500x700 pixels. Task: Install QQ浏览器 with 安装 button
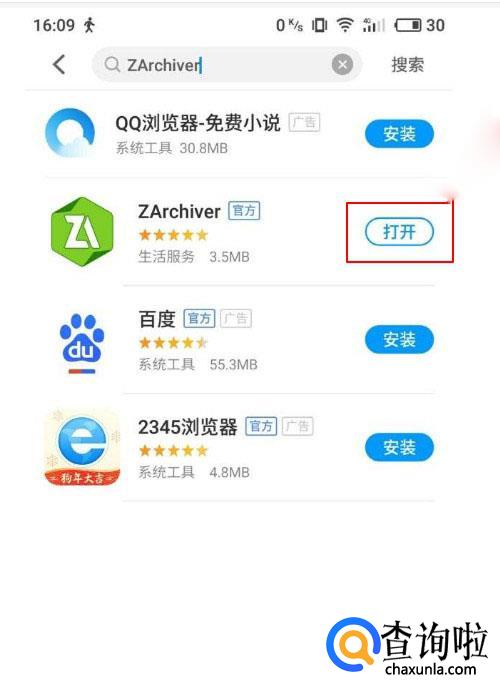tap(400, 134)
